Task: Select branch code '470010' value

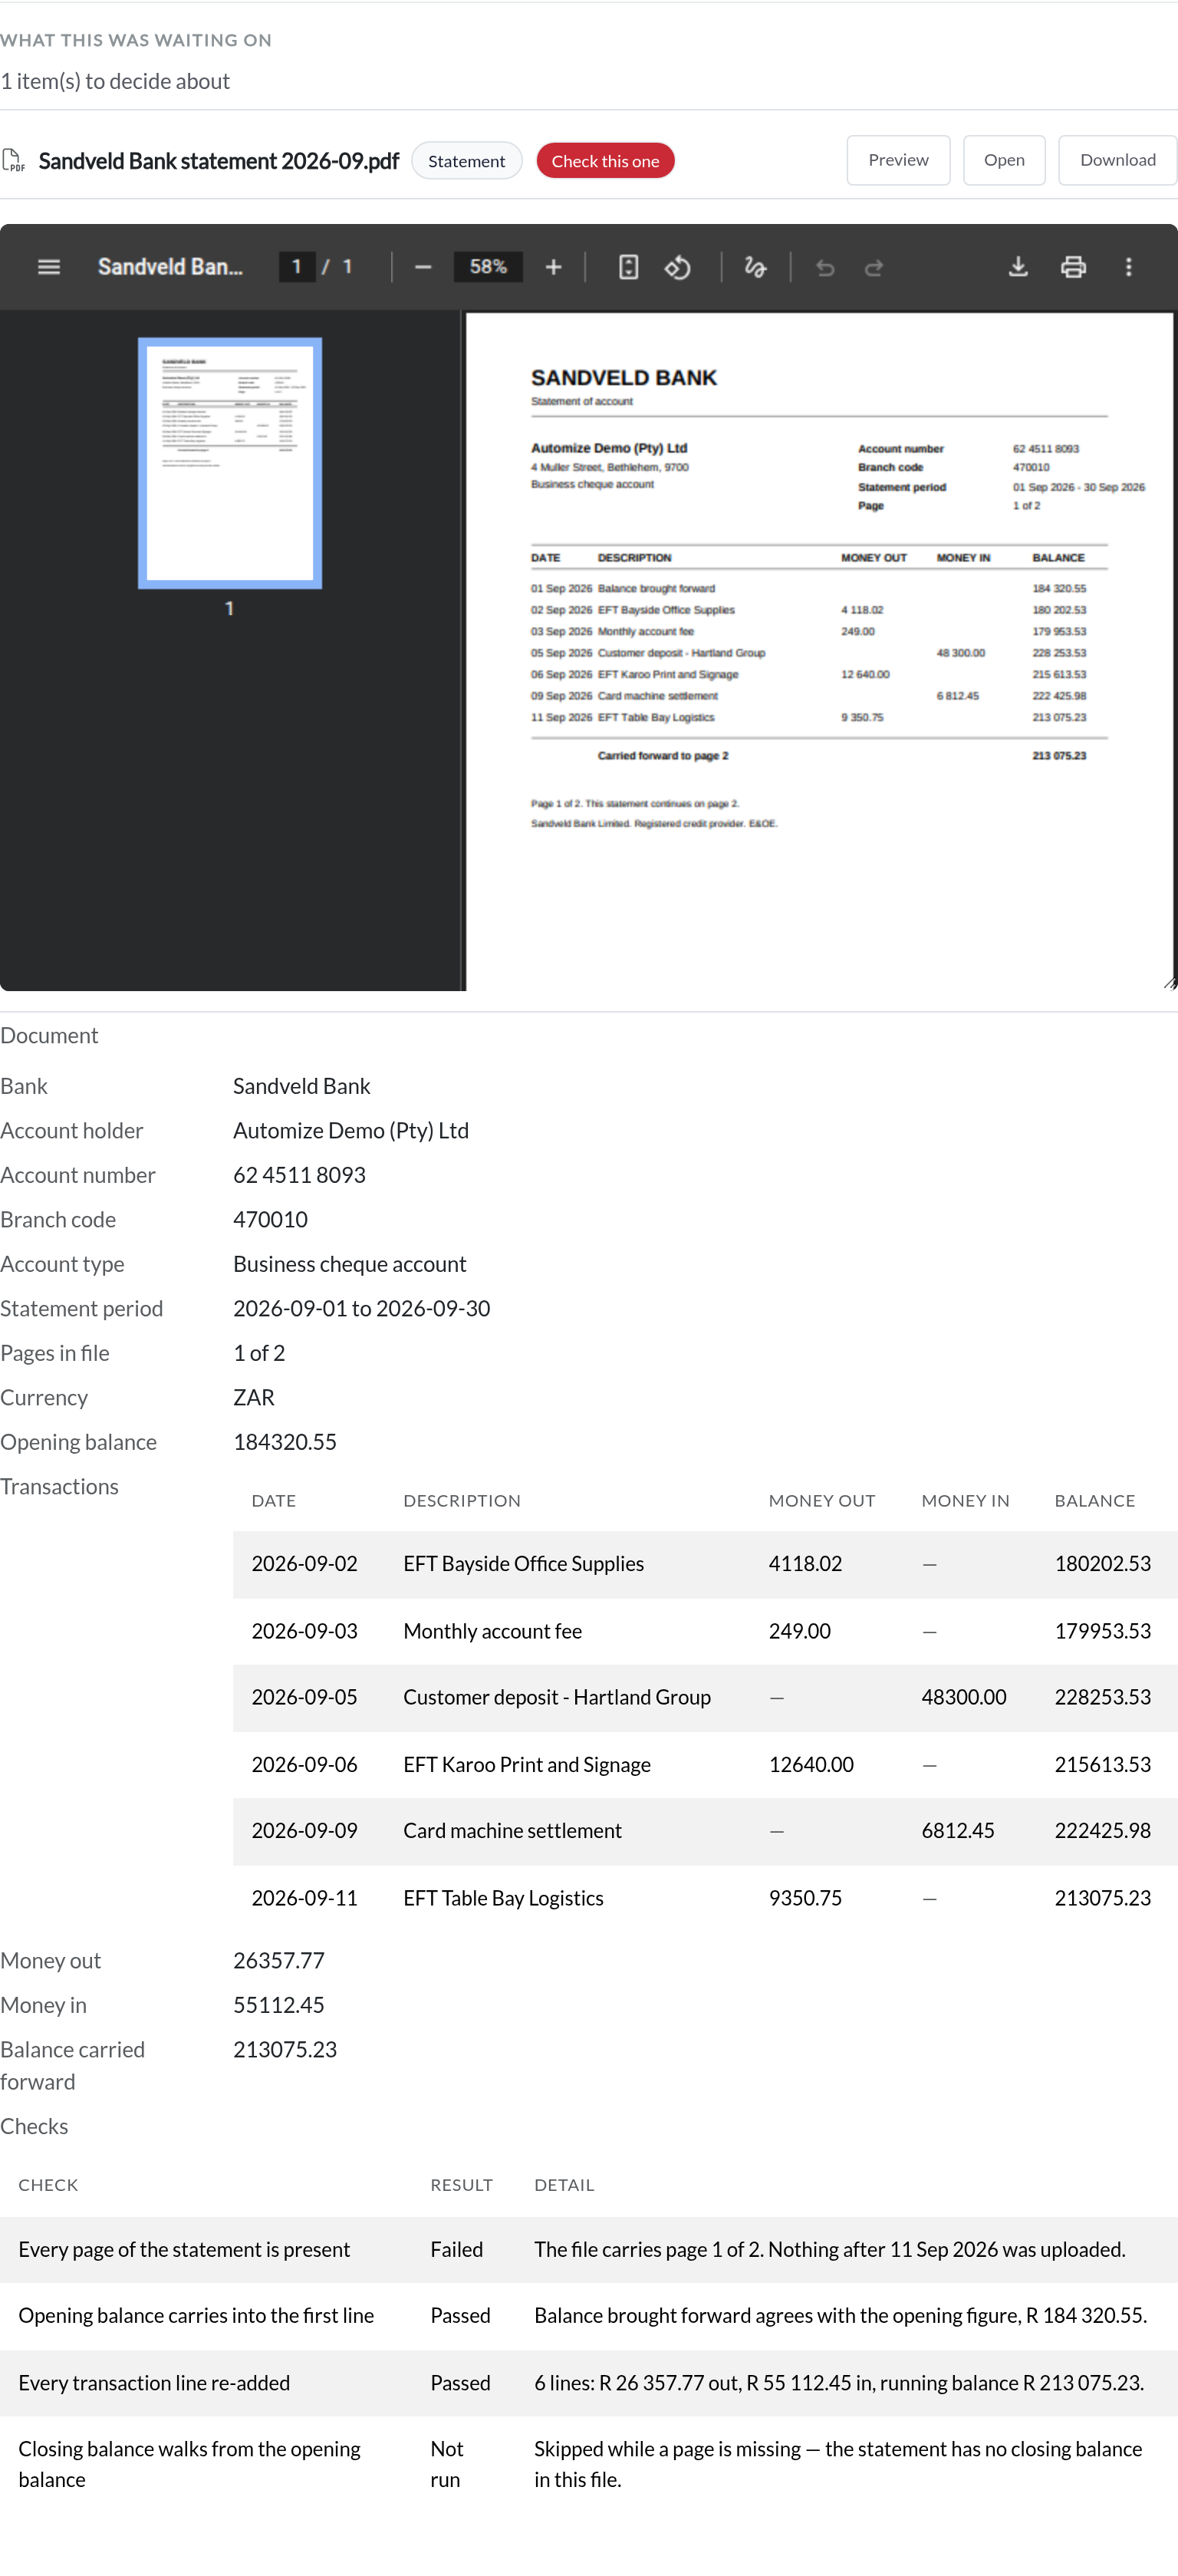Action: click(270, 1220)
